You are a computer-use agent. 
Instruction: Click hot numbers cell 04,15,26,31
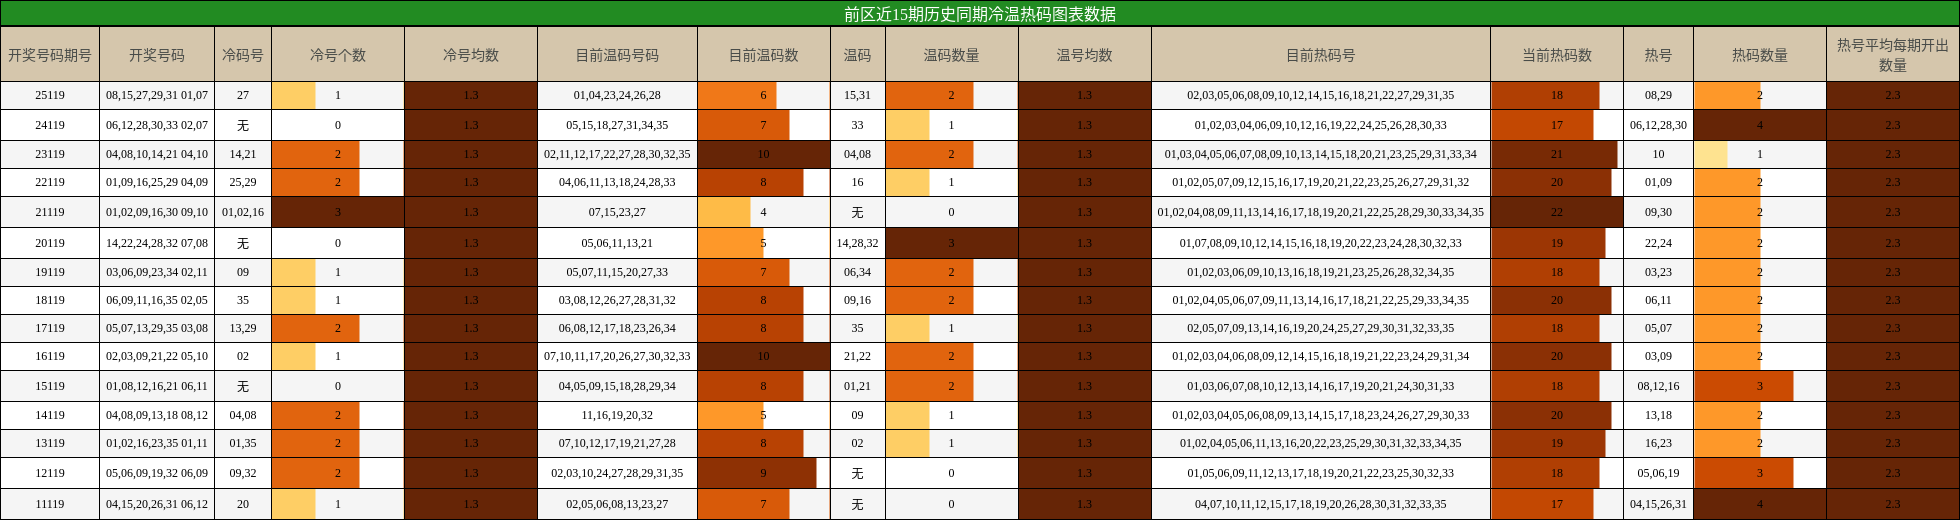1658,504
